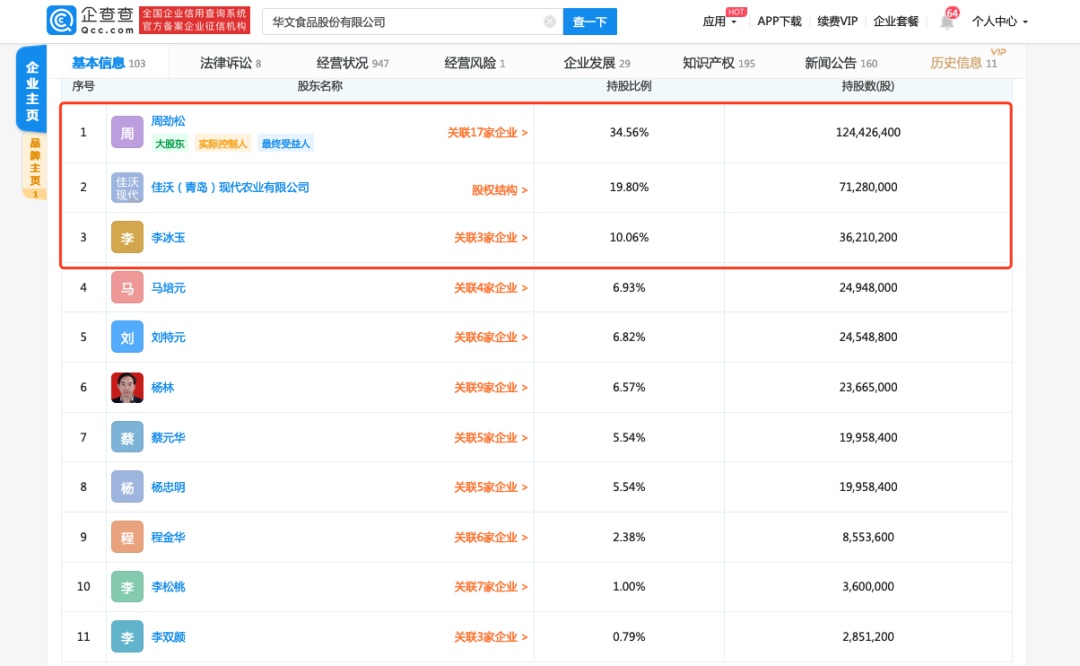Click the Qcc.com logo icon
Viewport: 1080px width, 666px height.
61,21
